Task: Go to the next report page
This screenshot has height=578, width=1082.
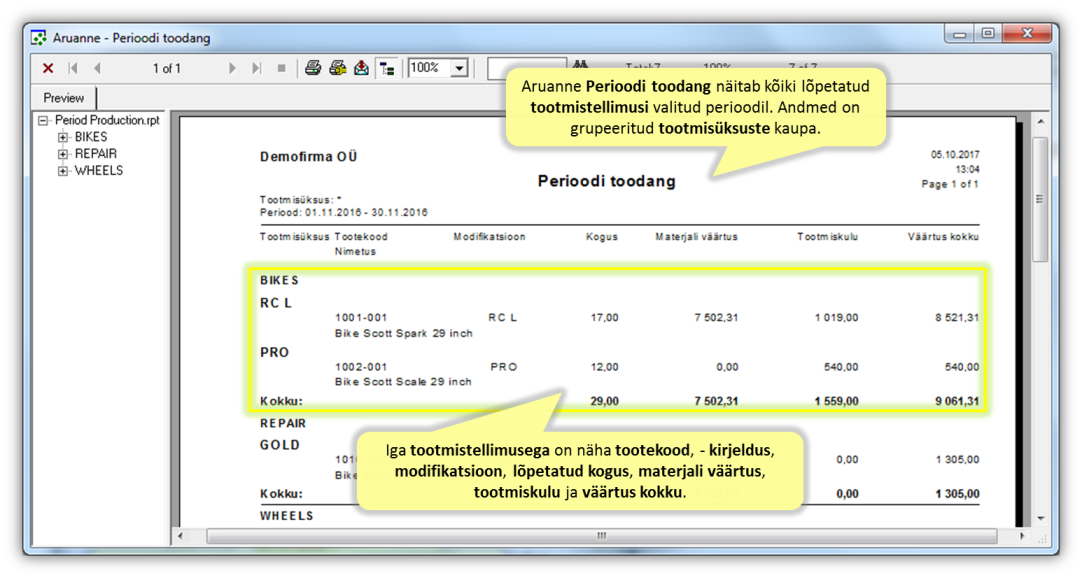Action: point(232,68)
